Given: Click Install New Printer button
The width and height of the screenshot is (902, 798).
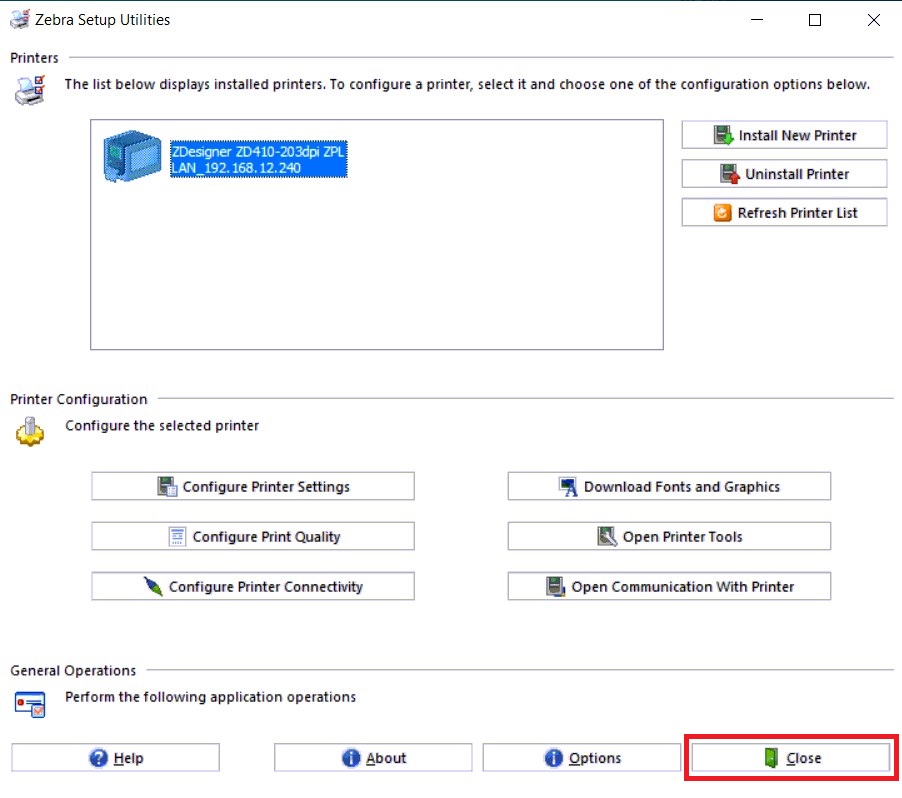Looking at the screenshot, I should coord(784,135).
